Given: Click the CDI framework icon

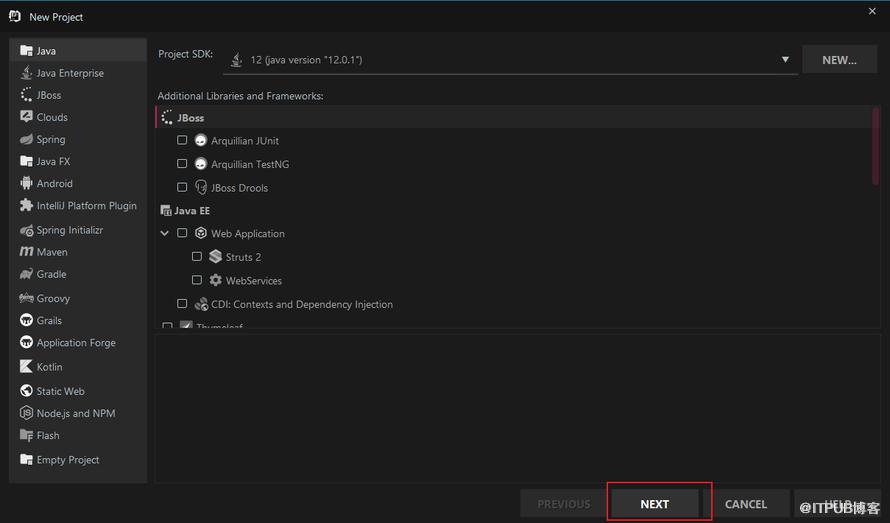Looking at the screenshot, I should coord(201,304).
